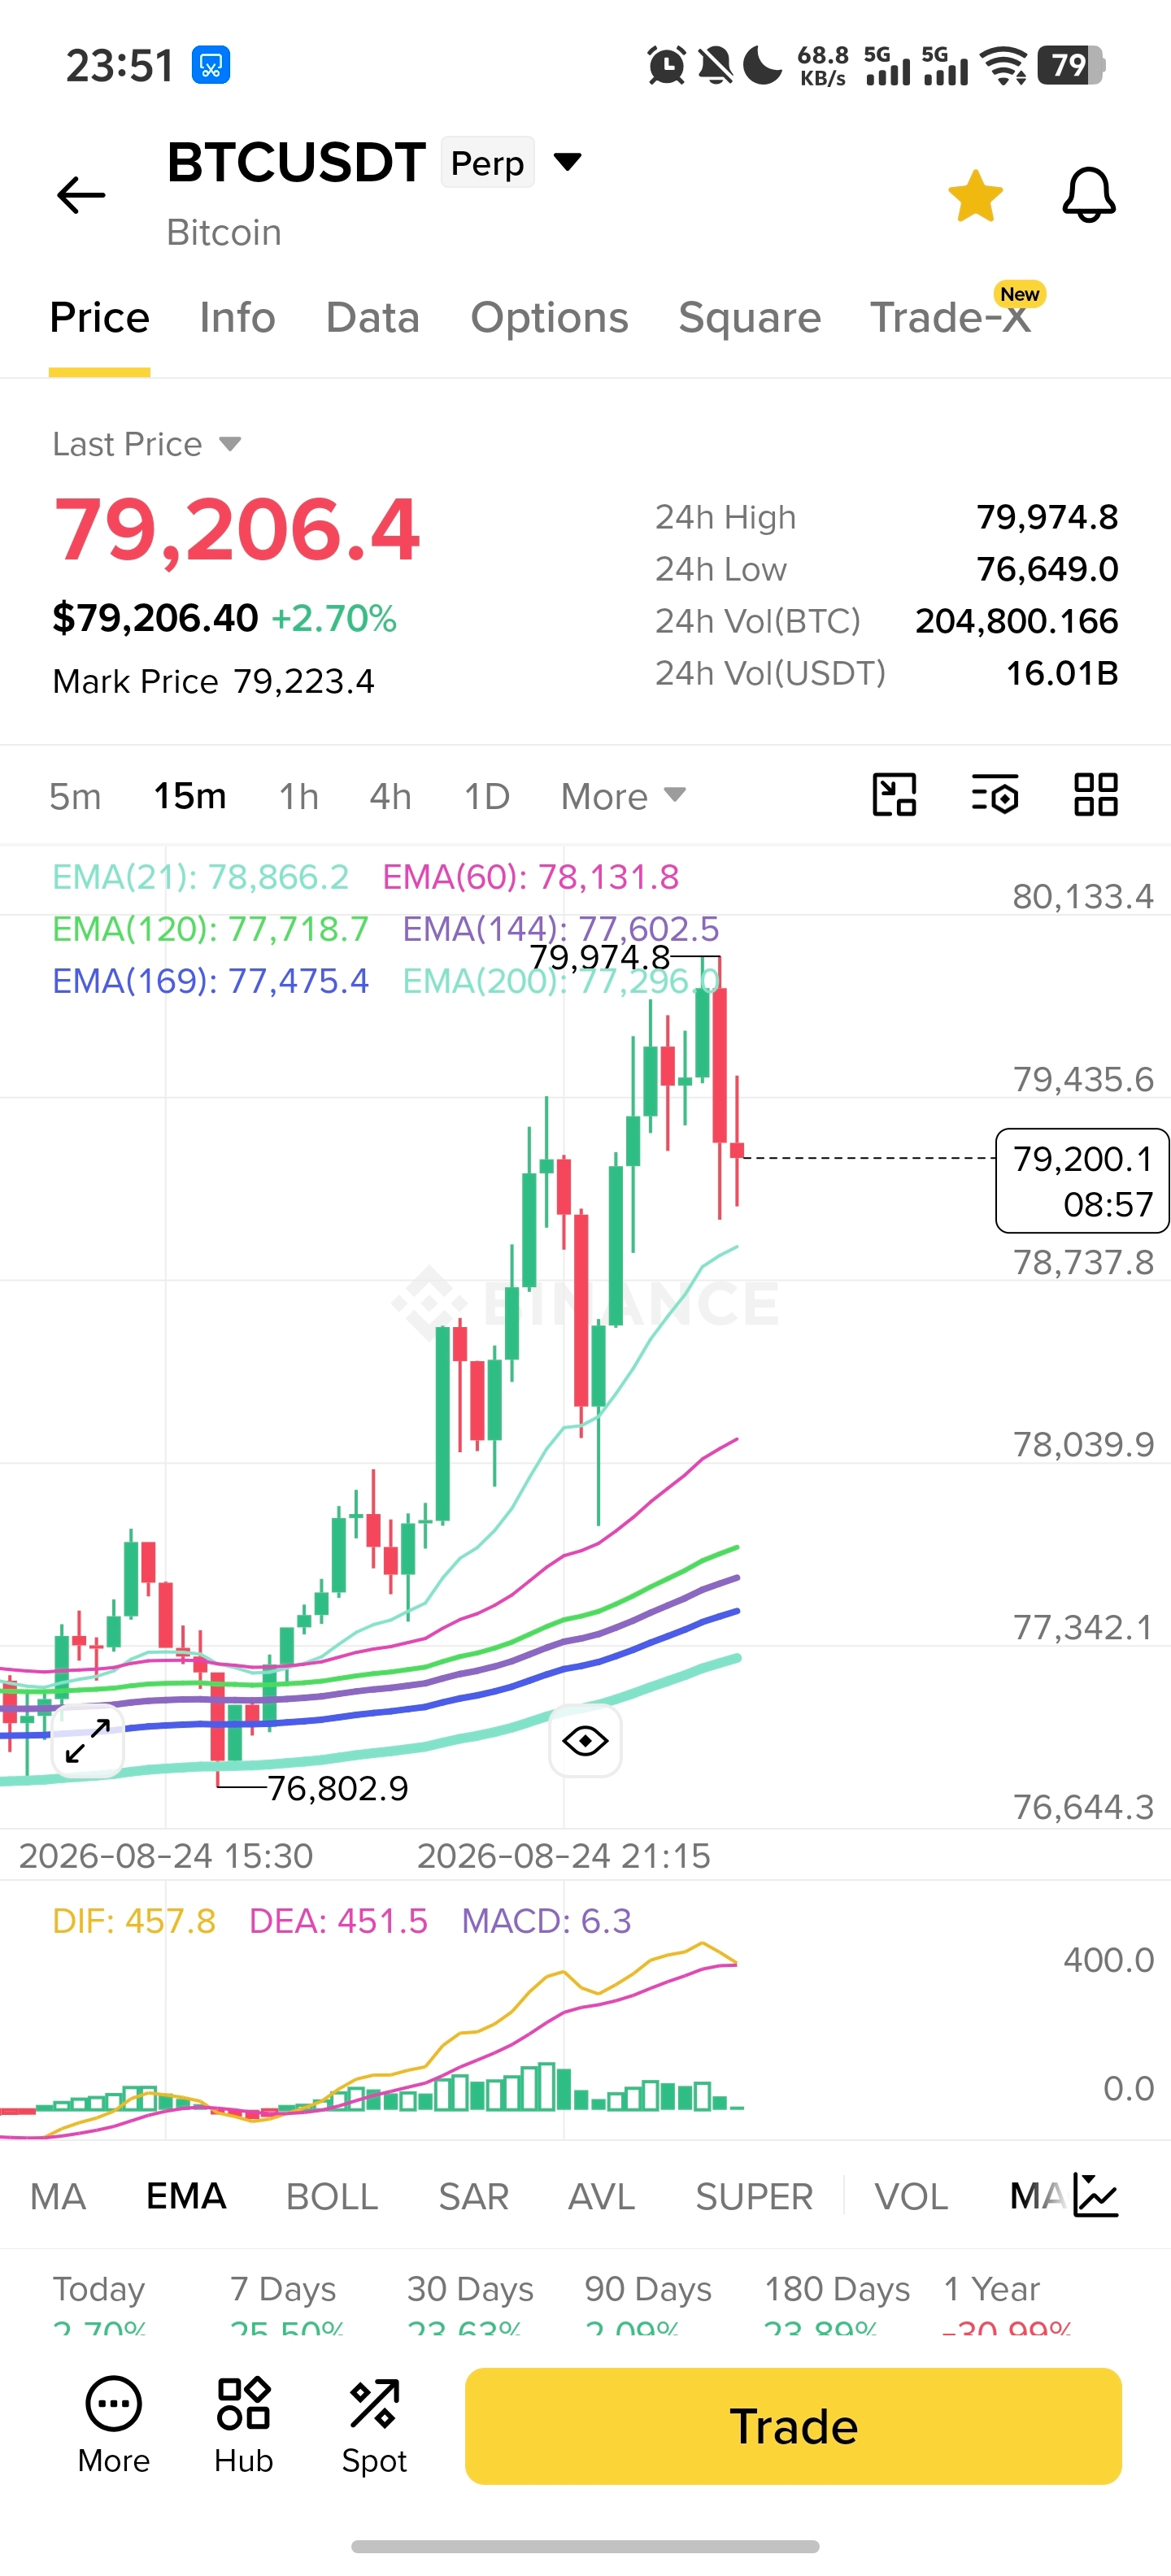Image resolution: width=1171 pixels, height=2576 pixels.
Task: Open the multi-chart grid layout icon
Action: pyautogui.click(x=1095, y=795)
